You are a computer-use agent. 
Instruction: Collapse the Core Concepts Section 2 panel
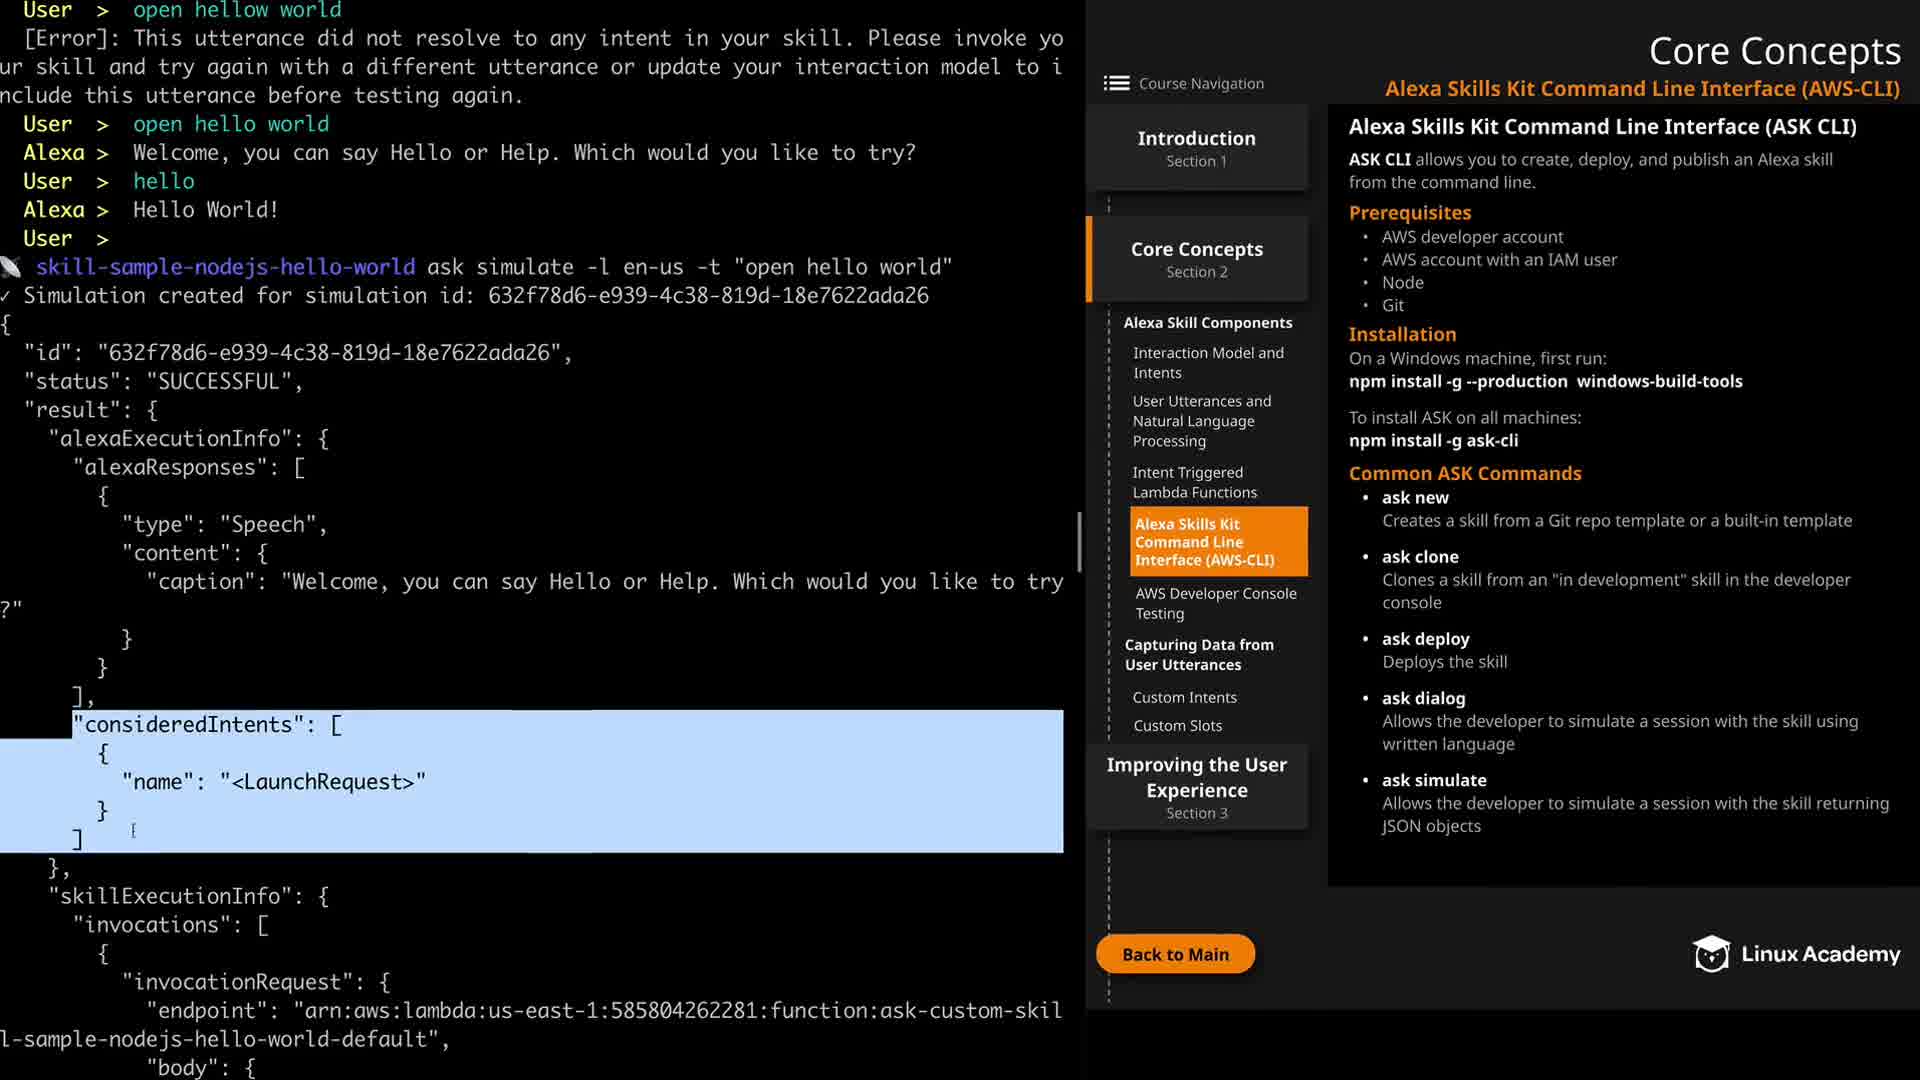pyautogui.click(x=1196, y=259)
